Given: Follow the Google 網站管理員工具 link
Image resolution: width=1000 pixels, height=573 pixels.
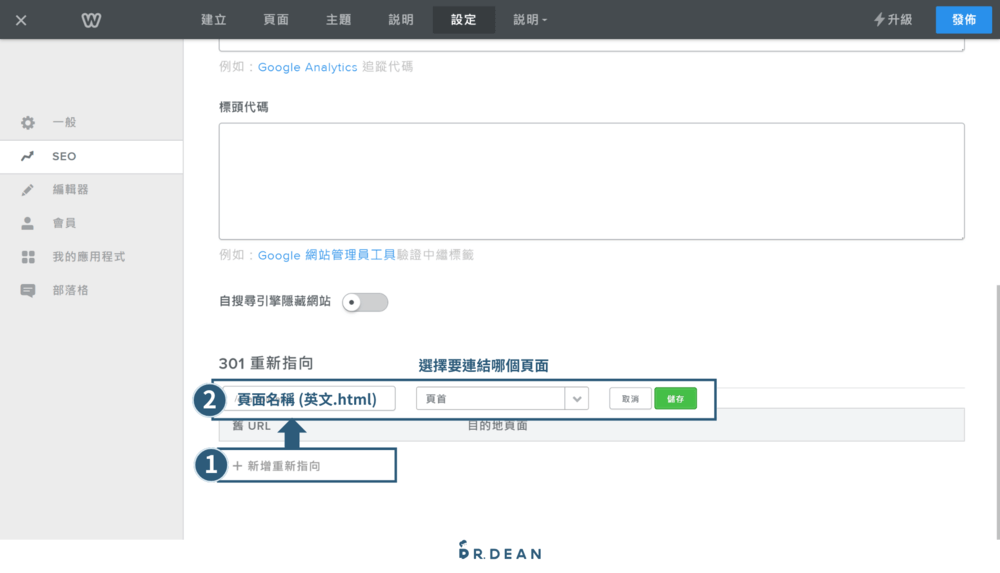Looking at the screenshot, I should click(x=327, y=255).
